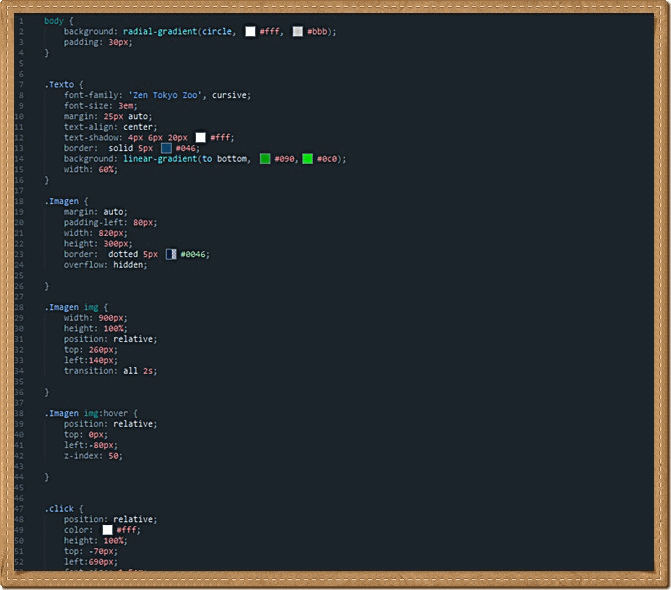Viewport: 671px width, 590px height.
Task: Open the #fff swatch in body radial-gradient
Action: [250, 32]
